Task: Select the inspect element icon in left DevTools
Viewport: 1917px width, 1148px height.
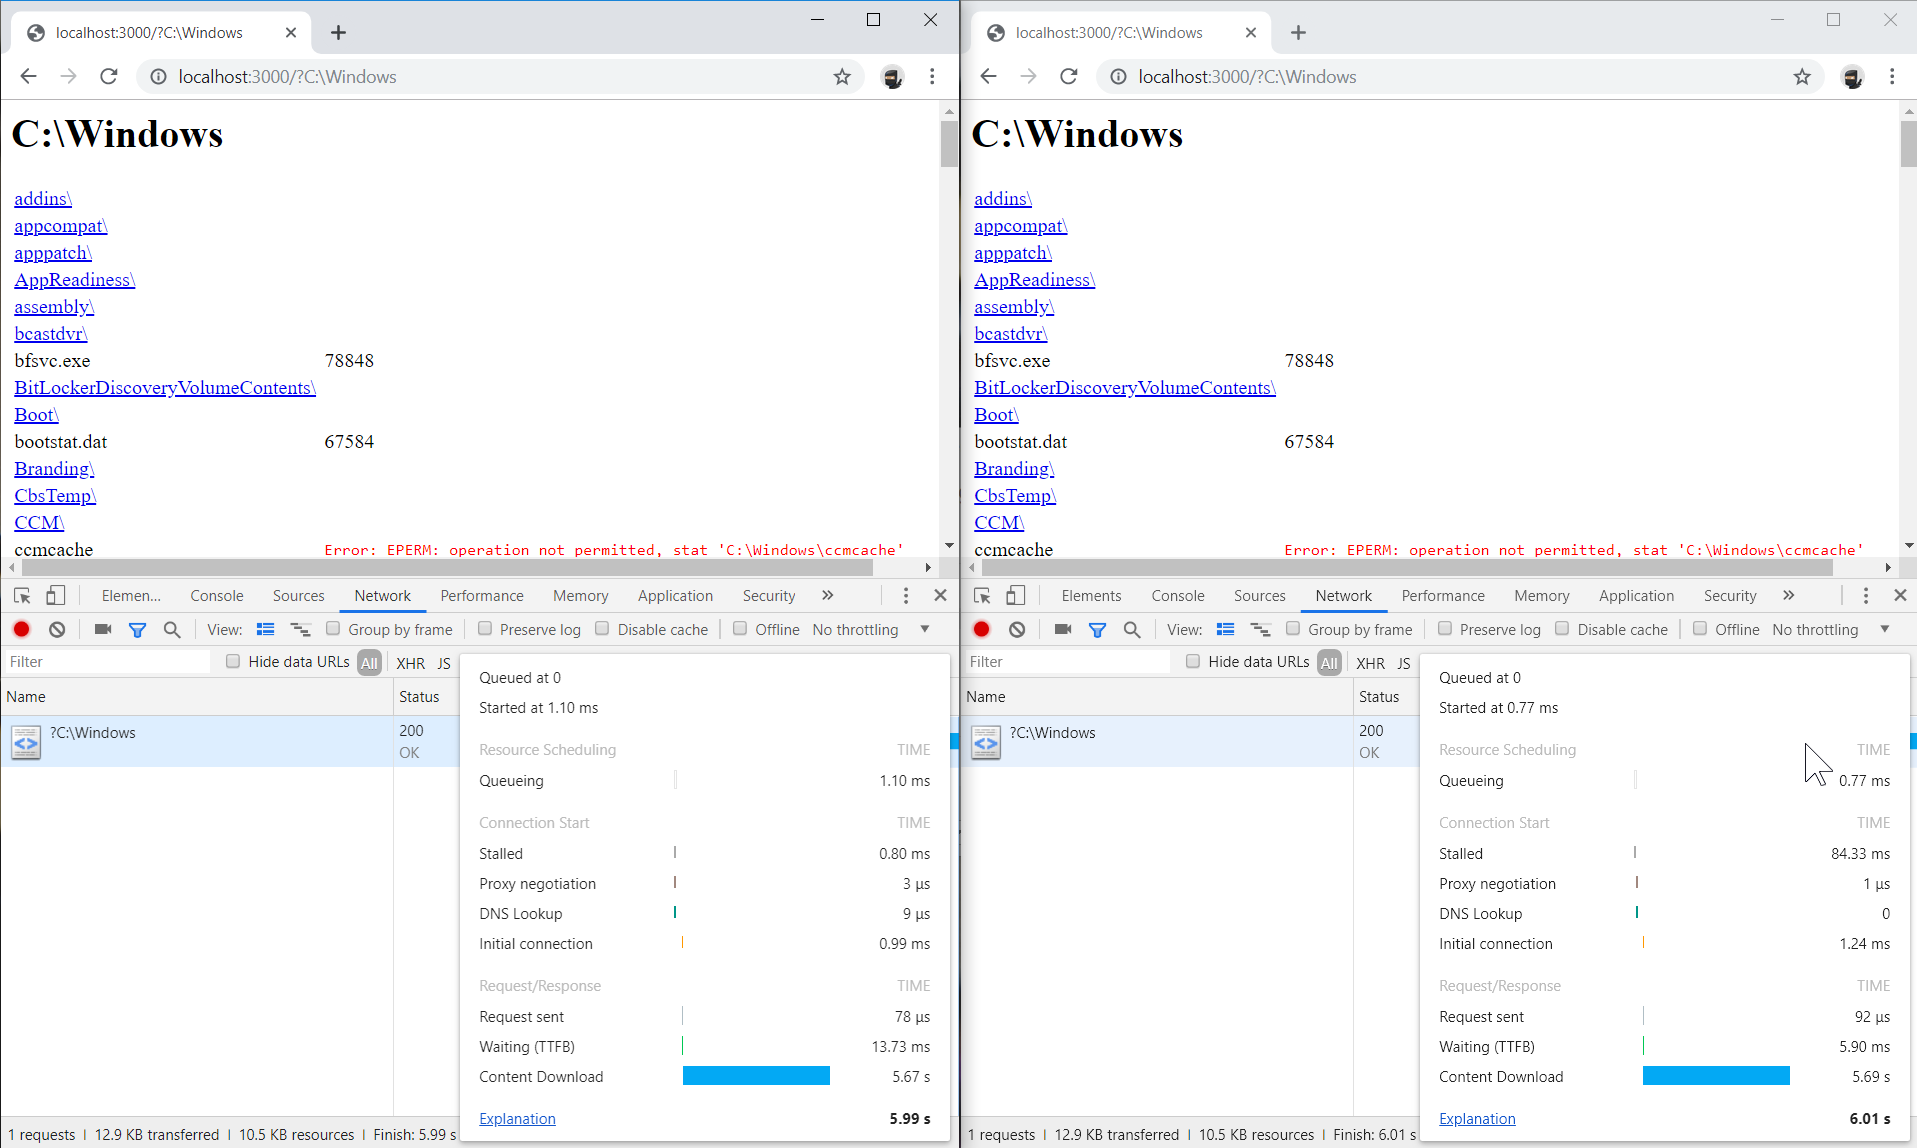Action: [x=22, y=595]
